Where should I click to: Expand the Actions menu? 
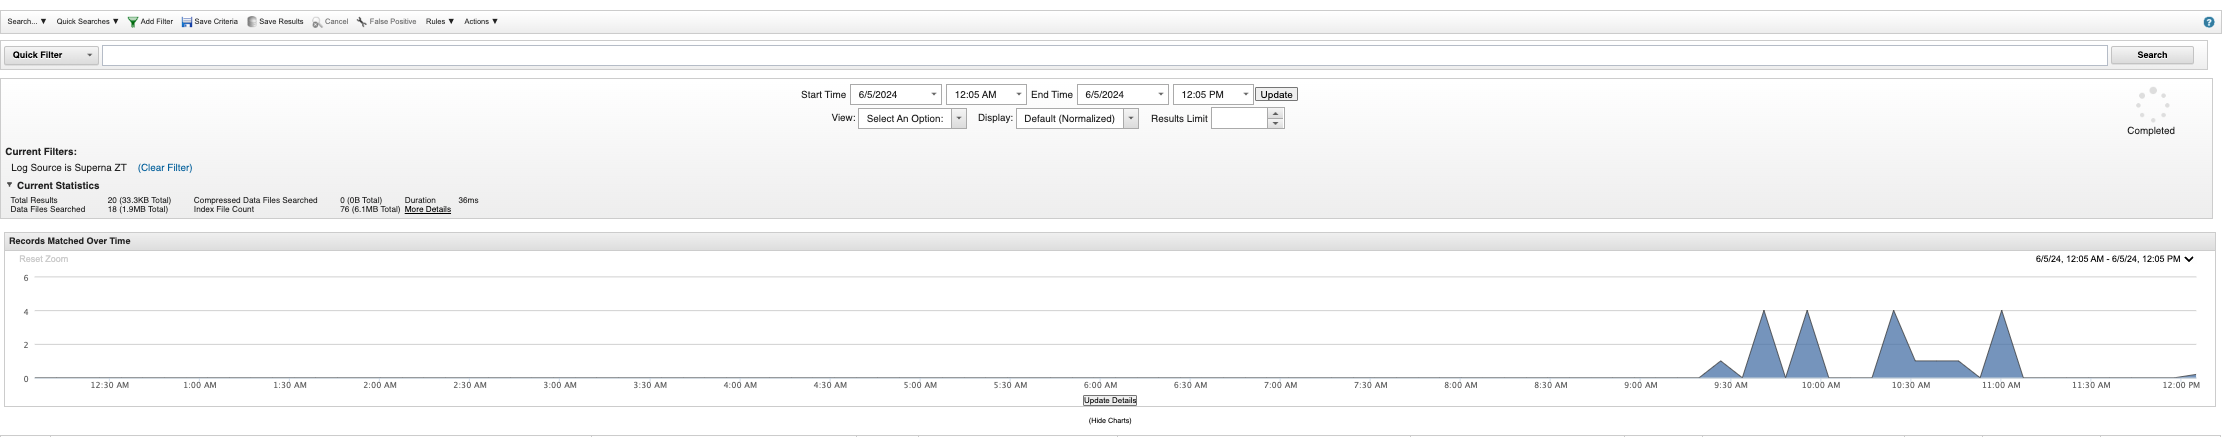click(x=480, y=22)
